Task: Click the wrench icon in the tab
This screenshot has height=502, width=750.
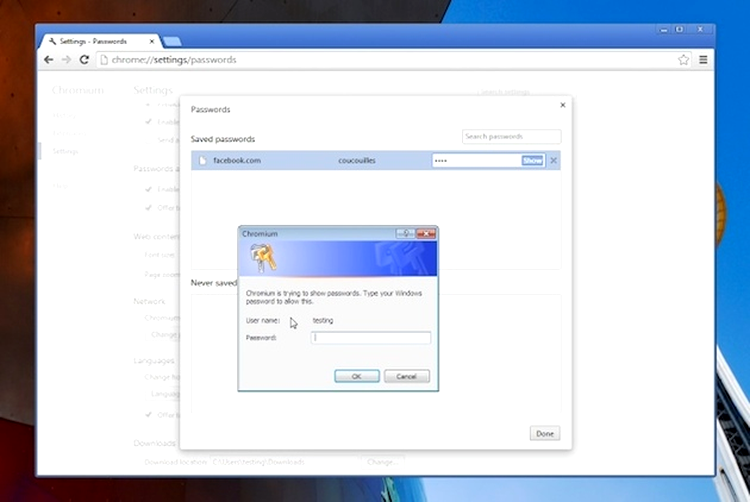Action: (52, 42)
